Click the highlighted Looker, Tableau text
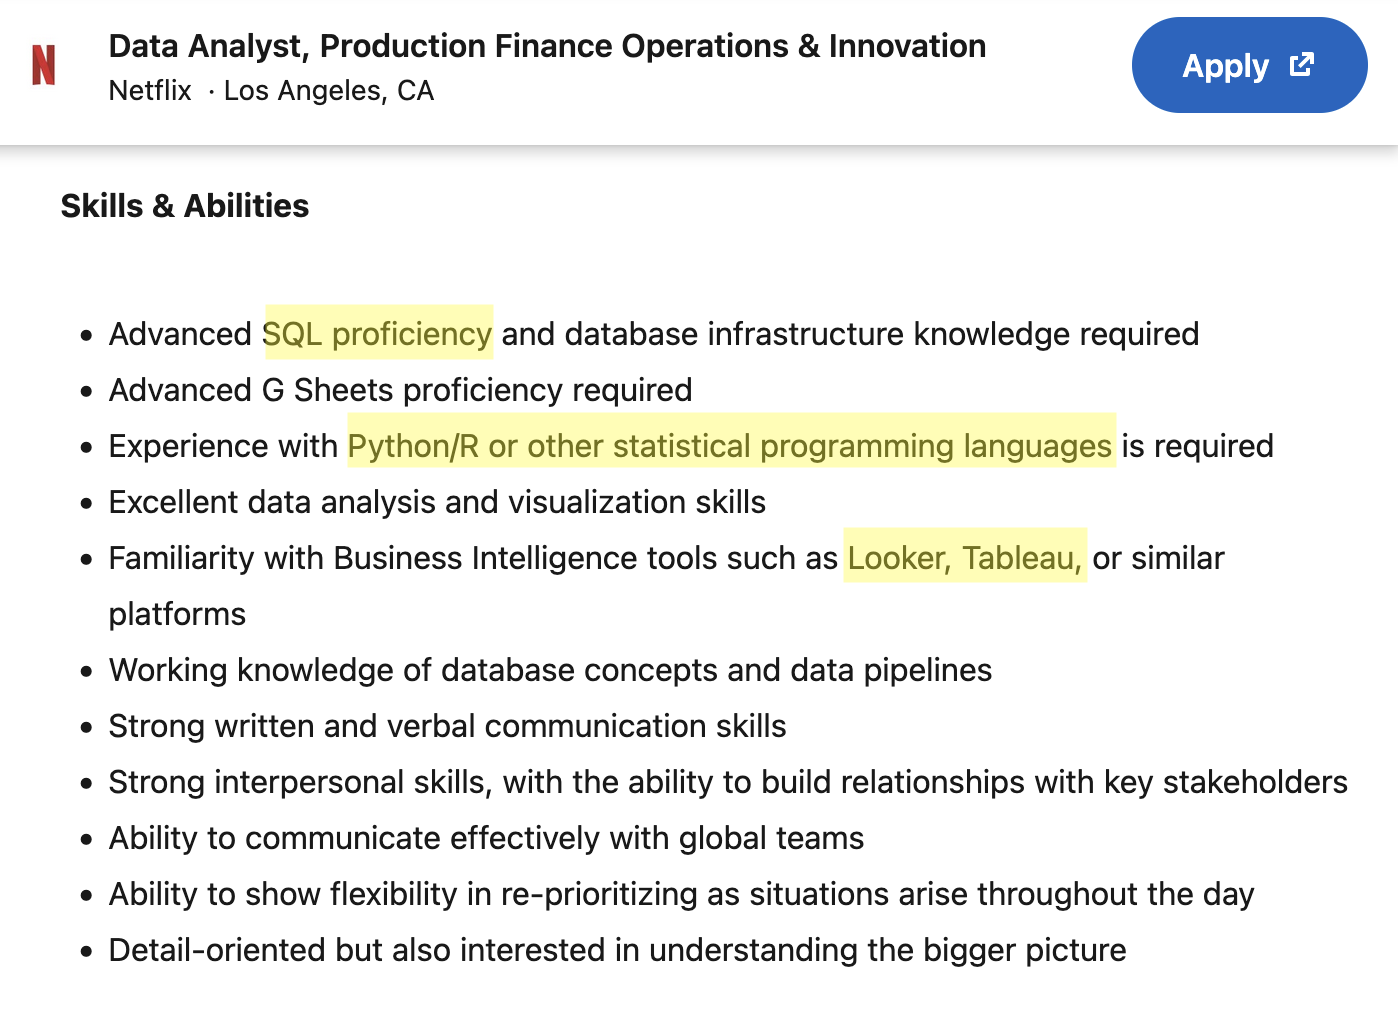This screenshot has height=1022, width=1398. point(965,557)
